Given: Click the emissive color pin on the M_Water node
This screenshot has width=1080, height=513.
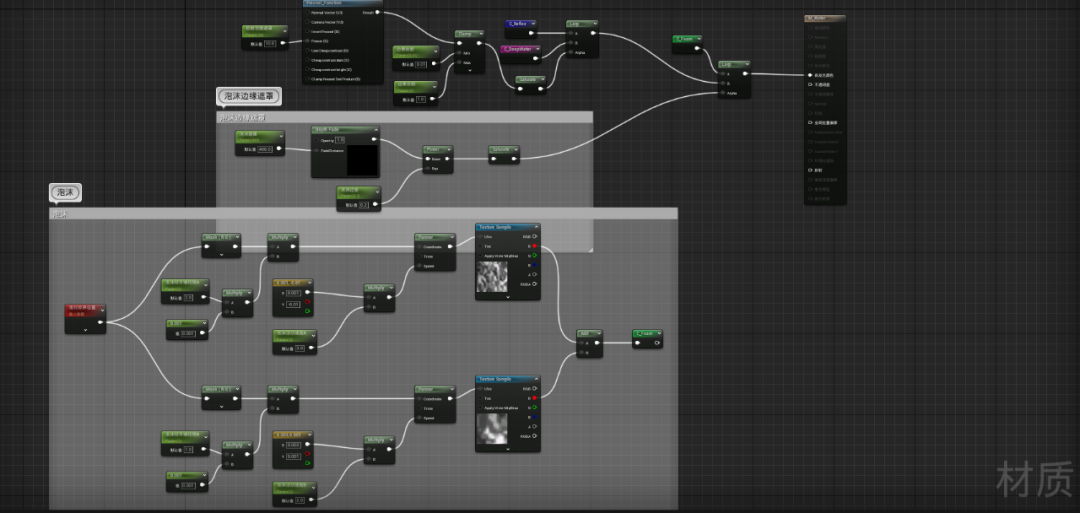Looking at the screenshot, I should (809, 74).
